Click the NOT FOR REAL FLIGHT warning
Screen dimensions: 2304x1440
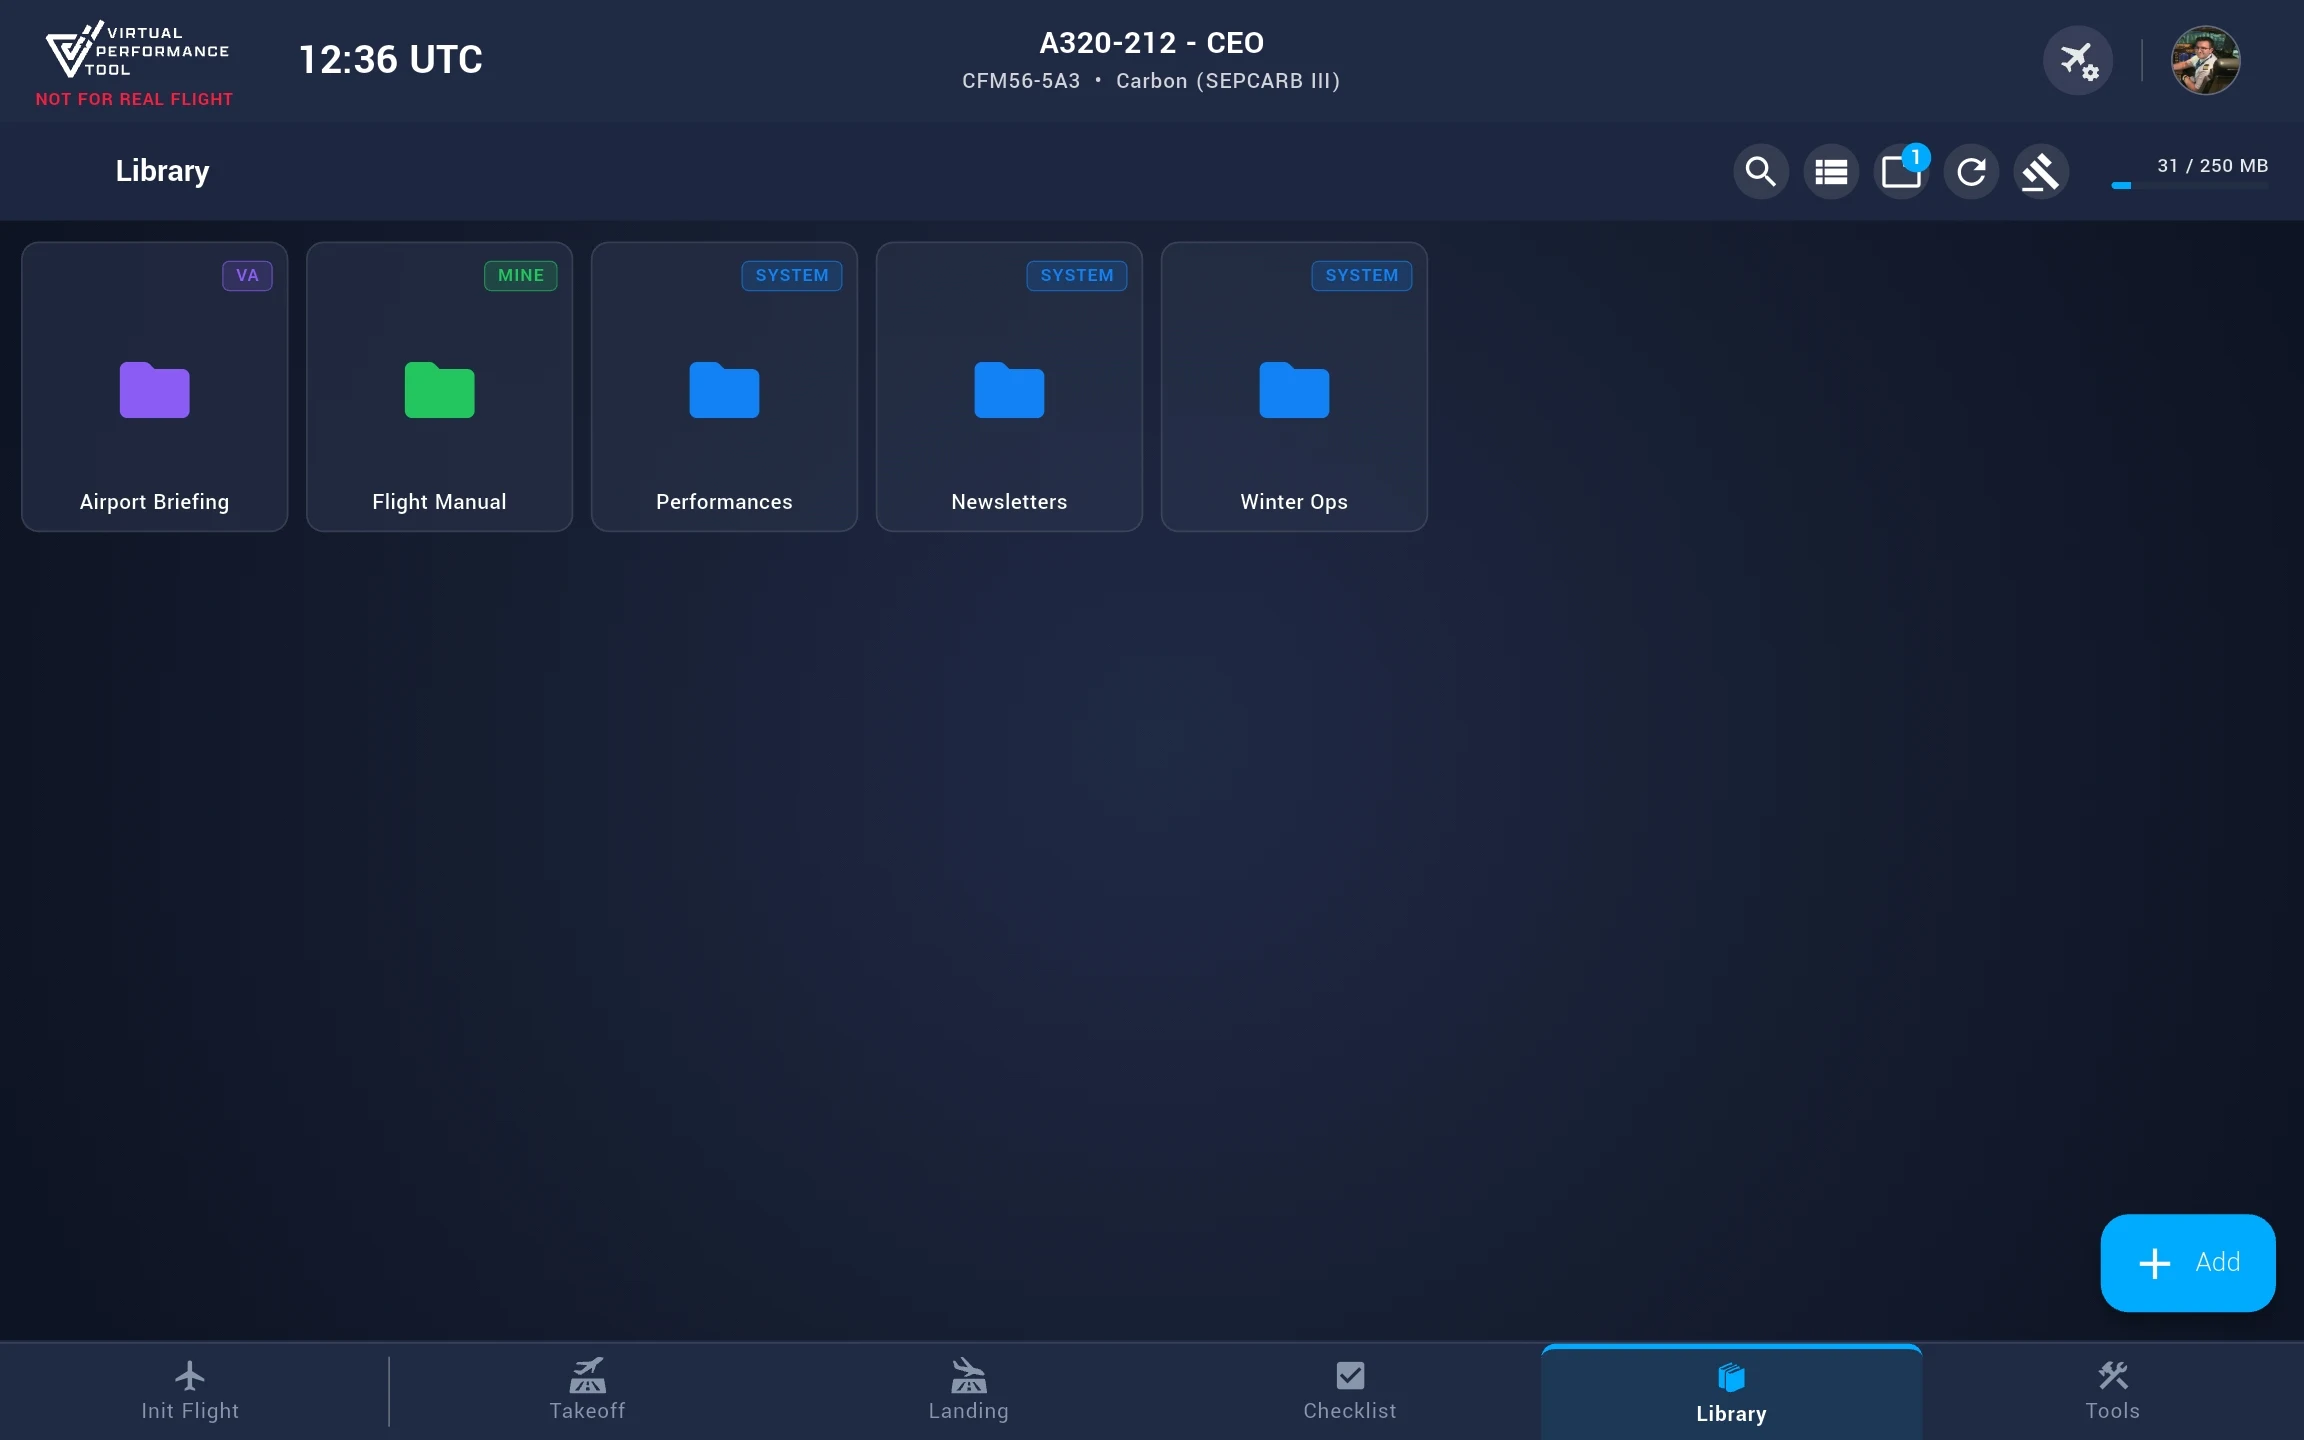[x=134, y=99]
